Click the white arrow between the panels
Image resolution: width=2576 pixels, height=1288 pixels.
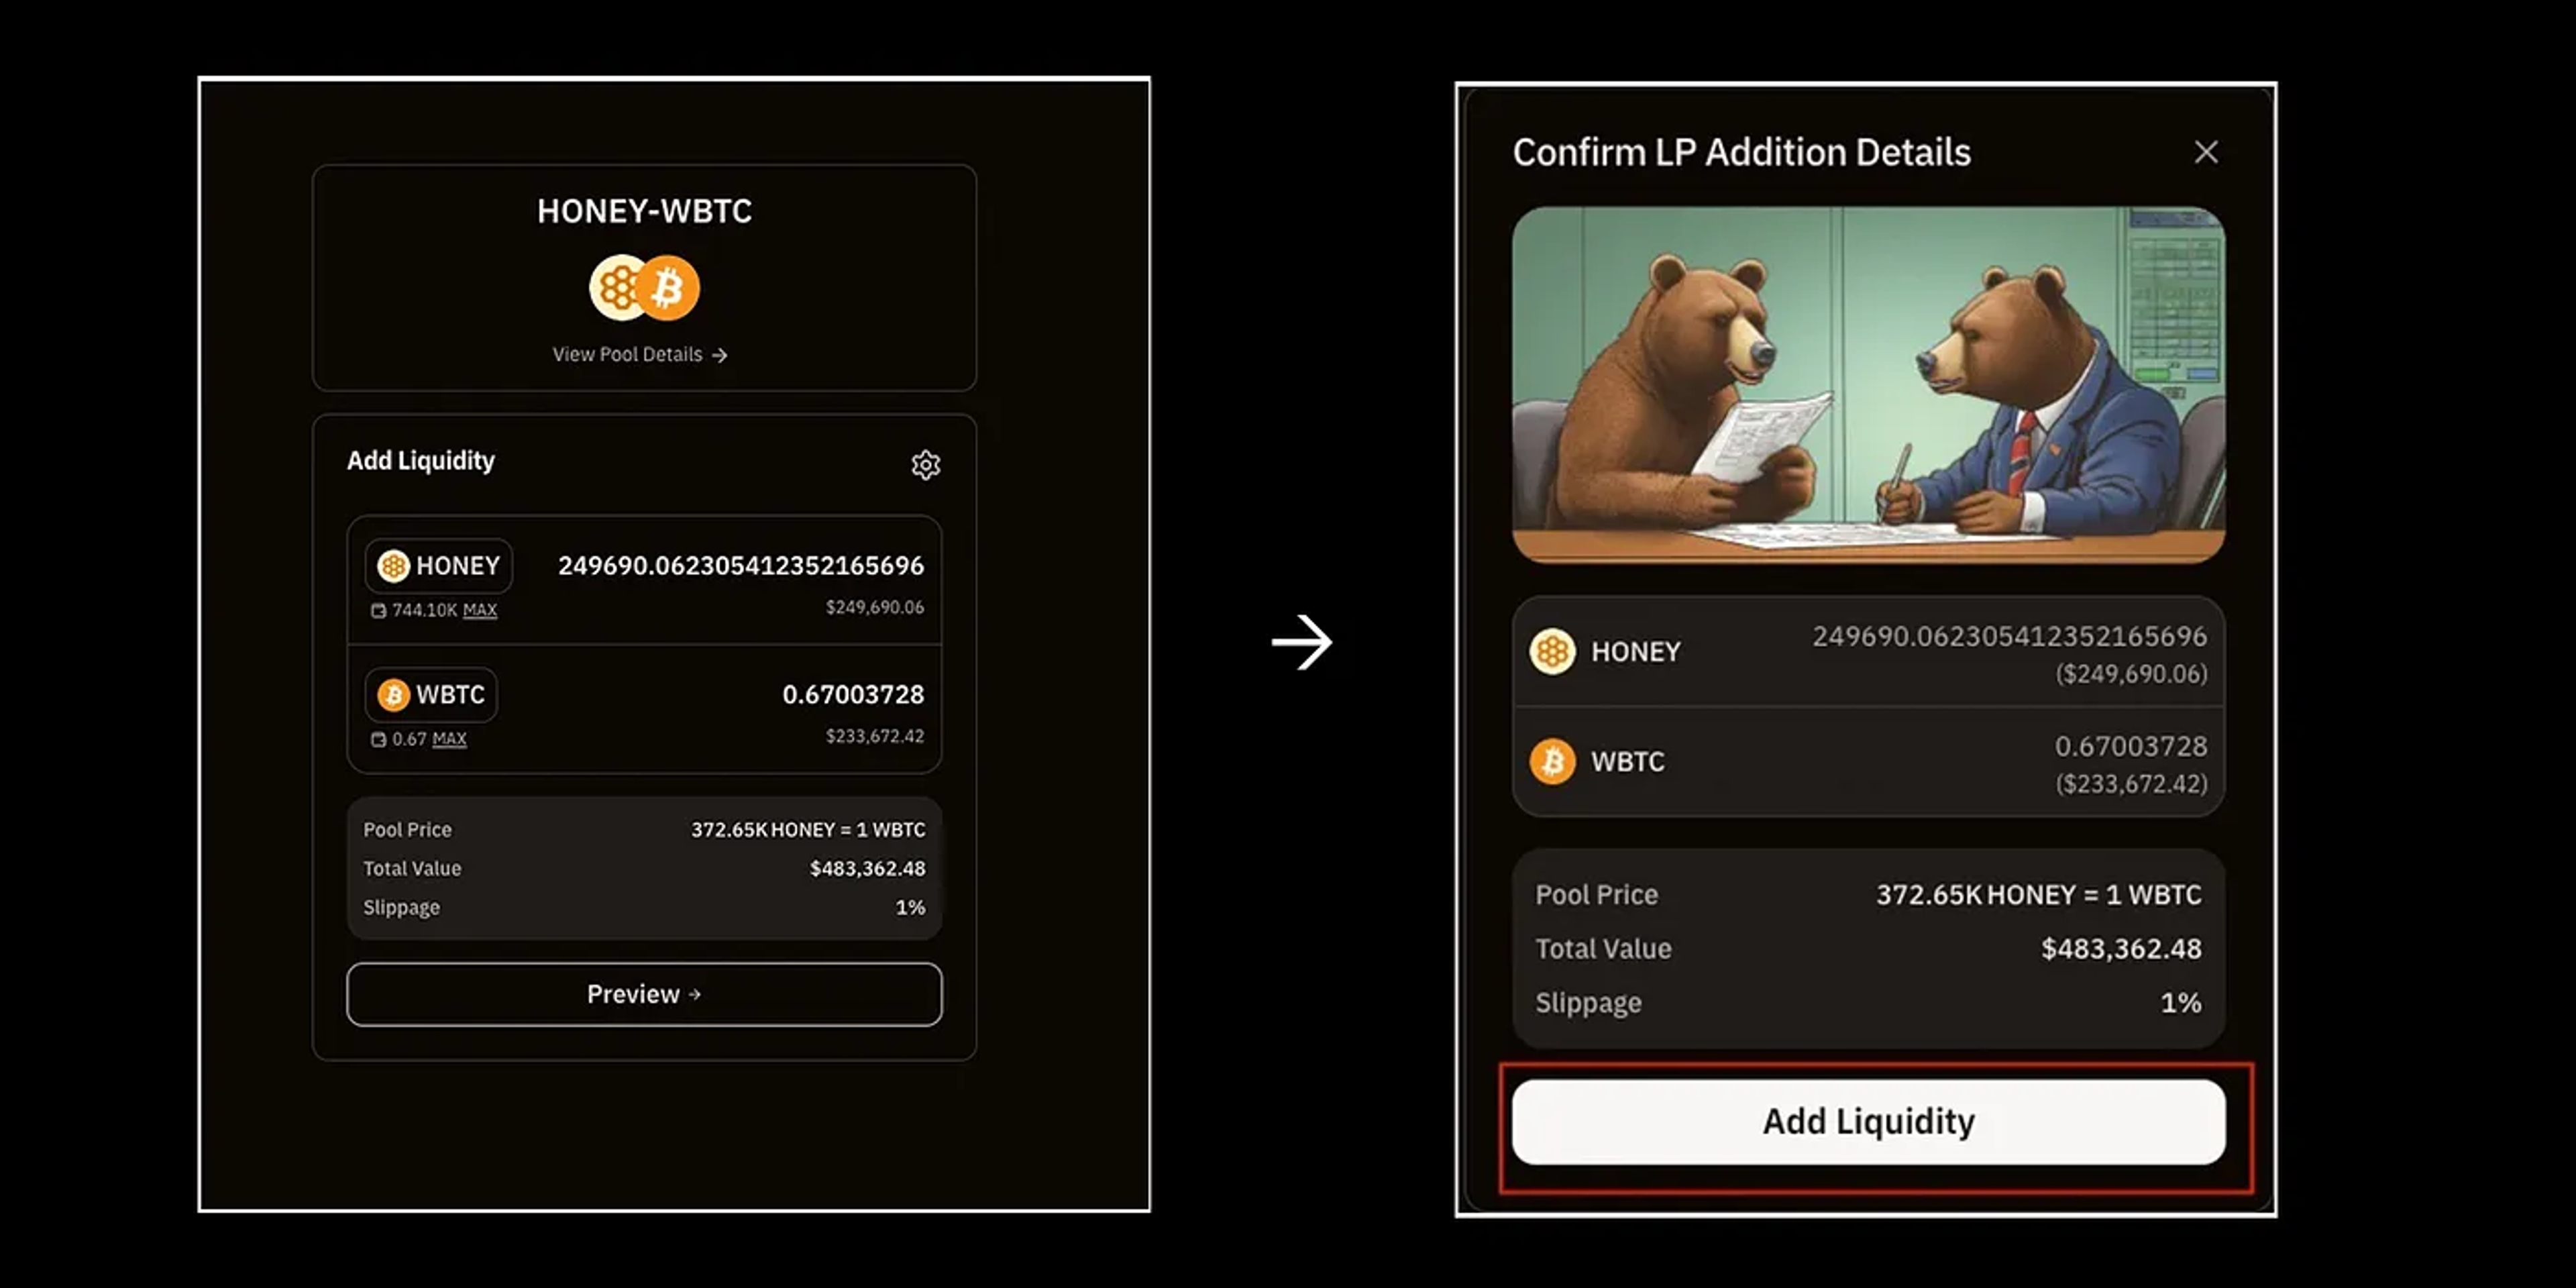pos(1302,642)
